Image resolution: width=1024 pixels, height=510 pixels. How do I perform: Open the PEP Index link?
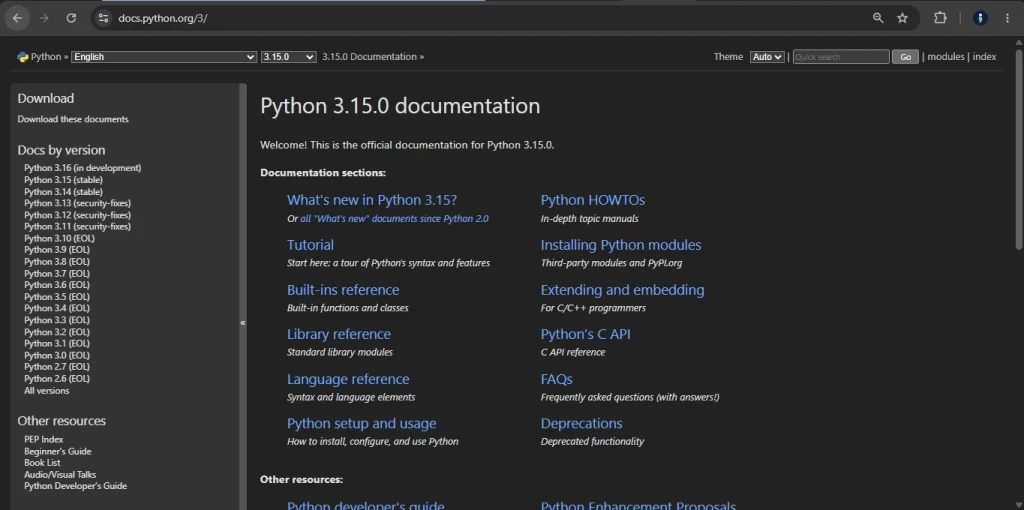click(x=44, y=439)
